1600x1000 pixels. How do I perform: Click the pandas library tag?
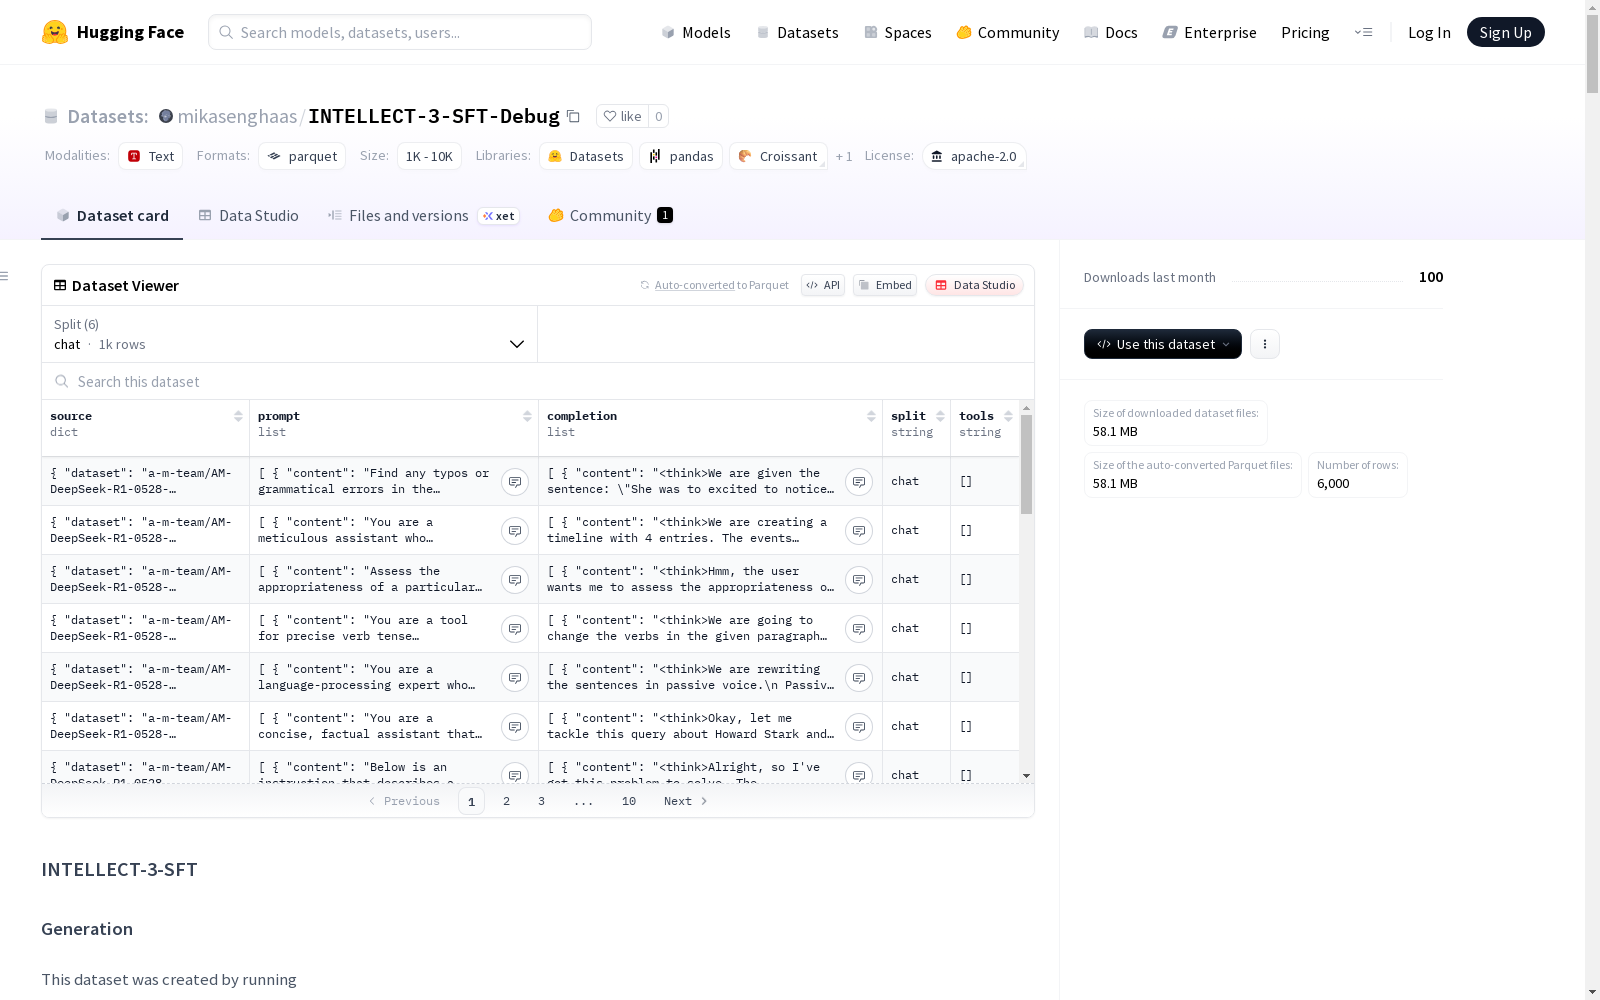(681, 156)
